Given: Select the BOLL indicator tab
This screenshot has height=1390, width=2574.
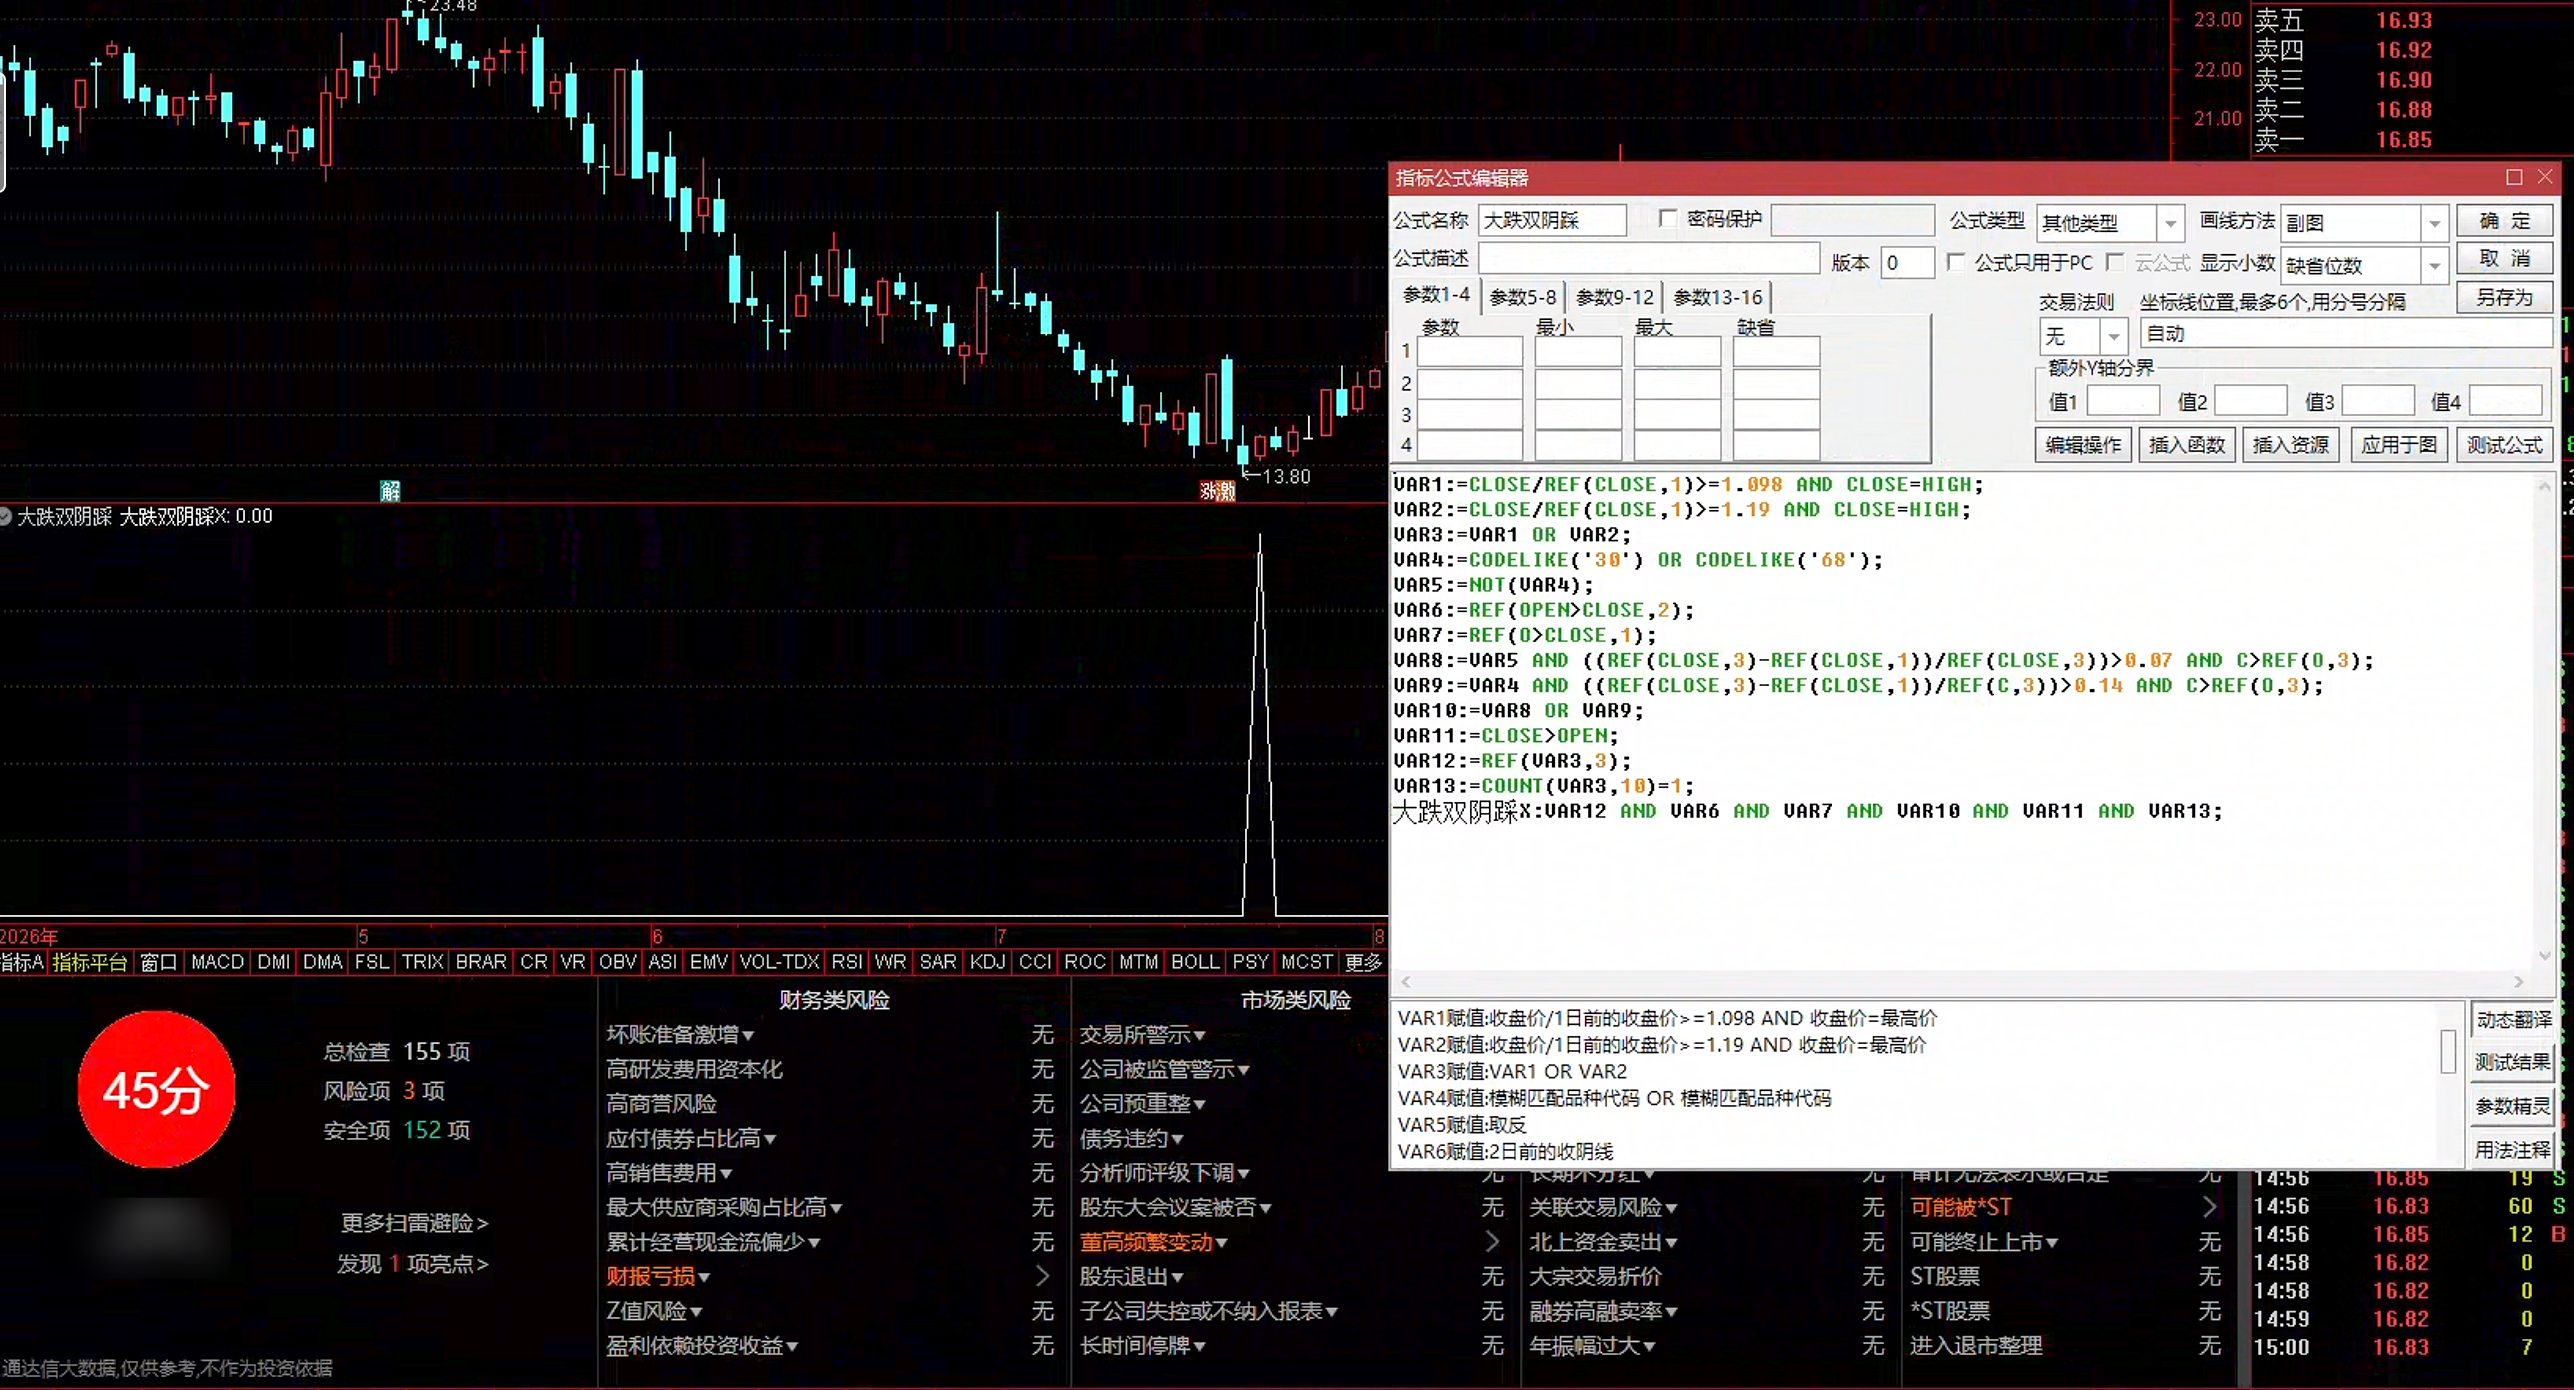Looking at the screenshot, I should 1195,962.
